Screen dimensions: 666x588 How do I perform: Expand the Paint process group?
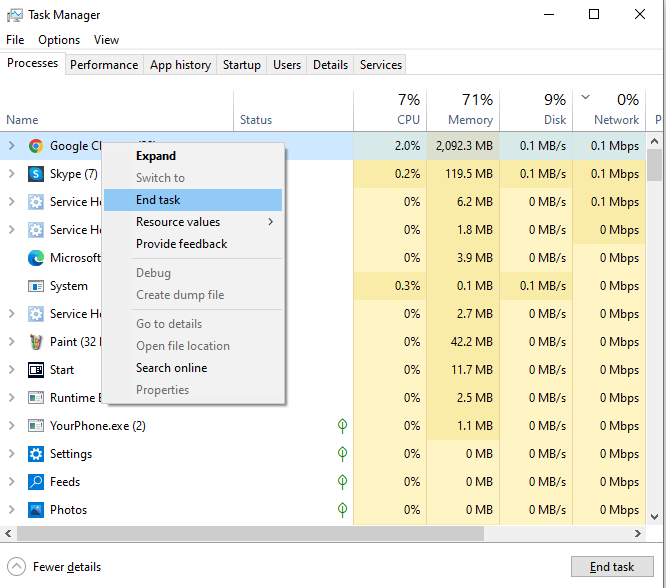[x=11, y=342]
